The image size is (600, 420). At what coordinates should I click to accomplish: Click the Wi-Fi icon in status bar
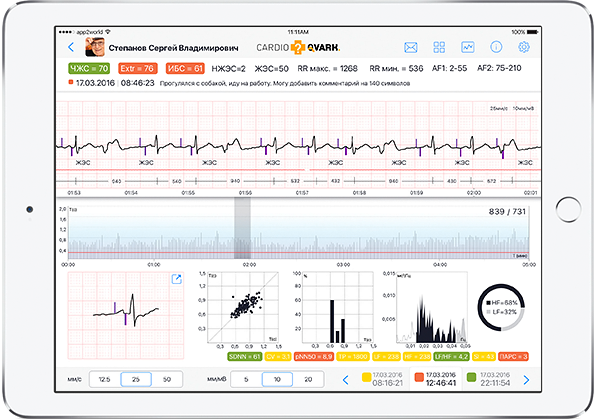108,32
